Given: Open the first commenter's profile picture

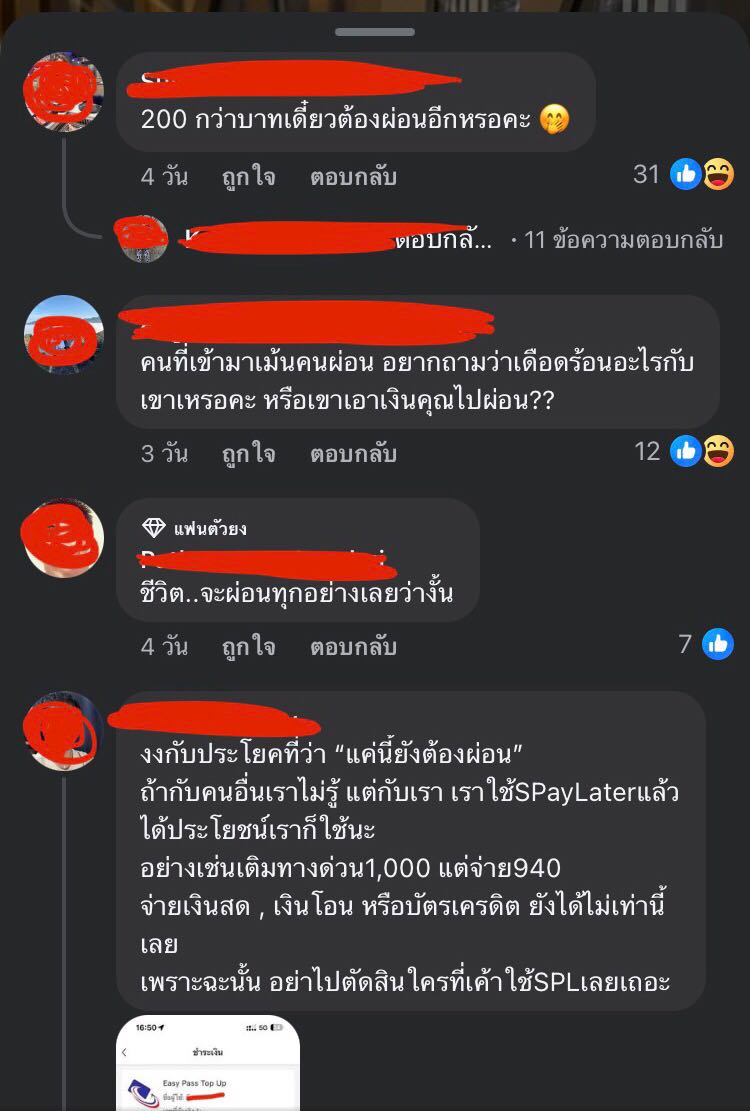Looking at the screenshot, I should (64, 91).
